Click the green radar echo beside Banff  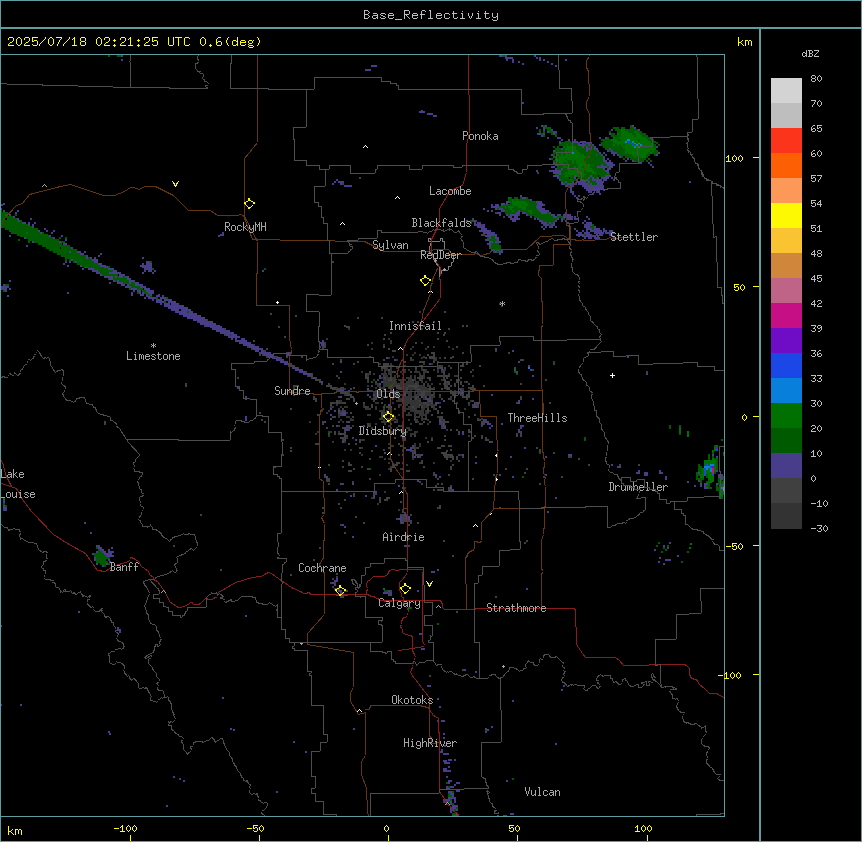(x=102, y=556)
